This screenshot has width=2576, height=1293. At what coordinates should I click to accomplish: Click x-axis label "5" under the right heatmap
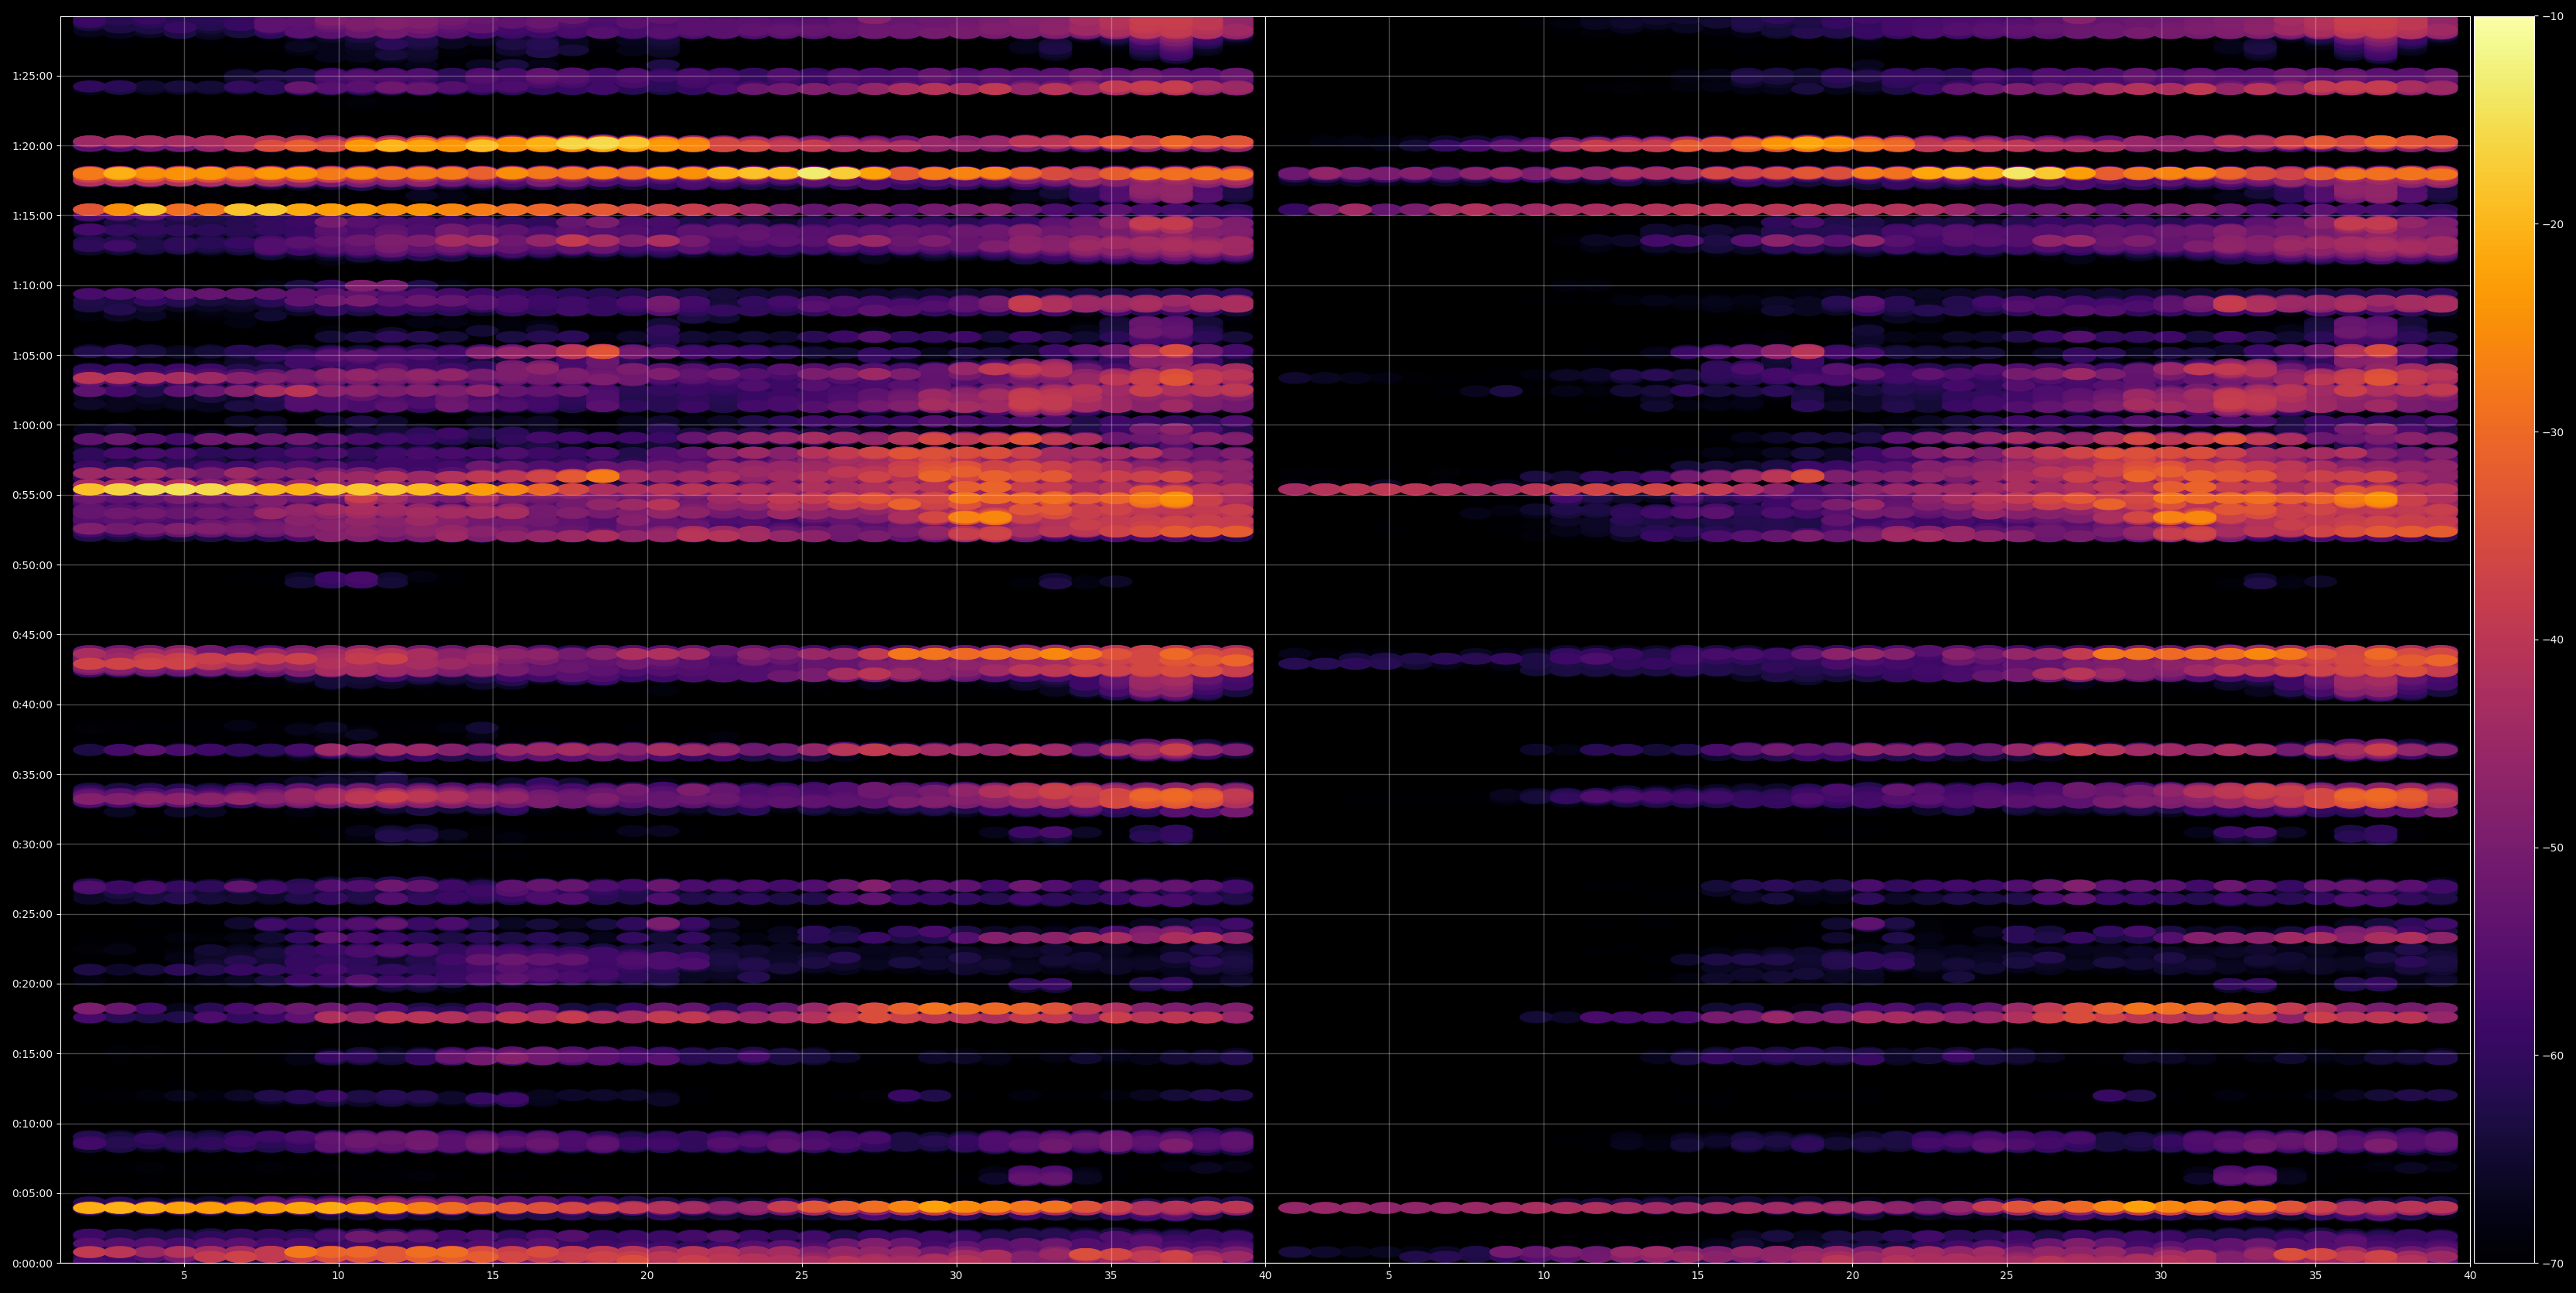1389,1276
